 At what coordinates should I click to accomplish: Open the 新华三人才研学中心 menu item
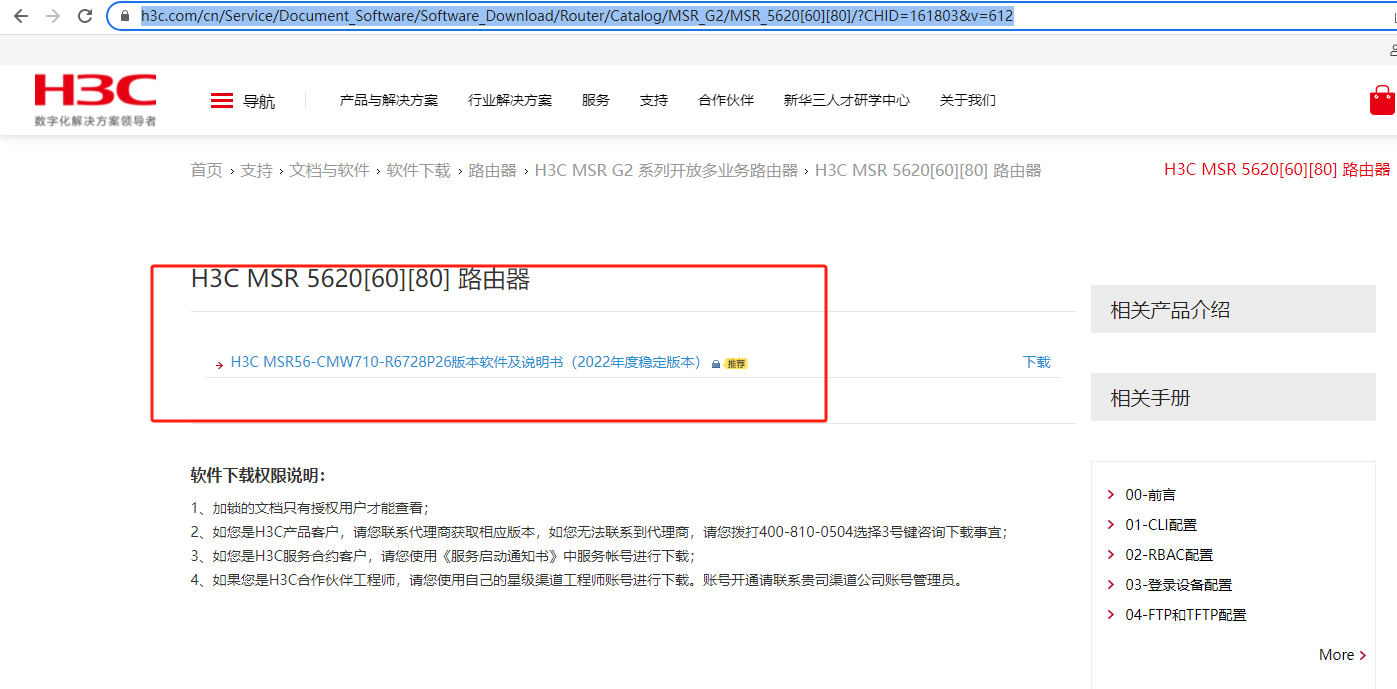(847, 100)
